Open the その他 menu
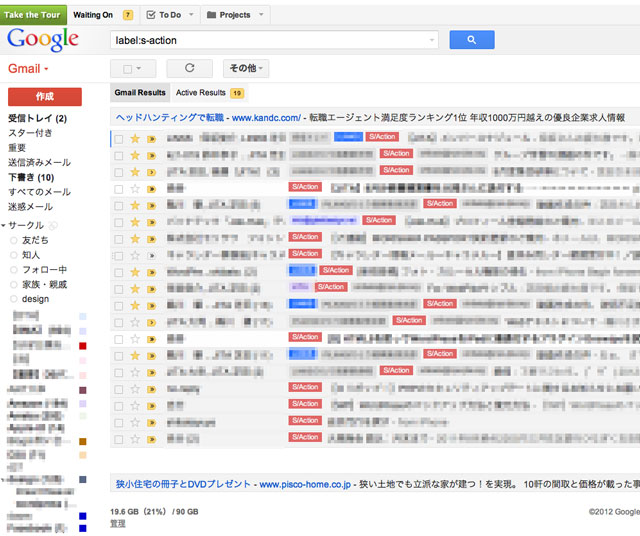Screen dimensions: 640x536 [x=246, y=68]
